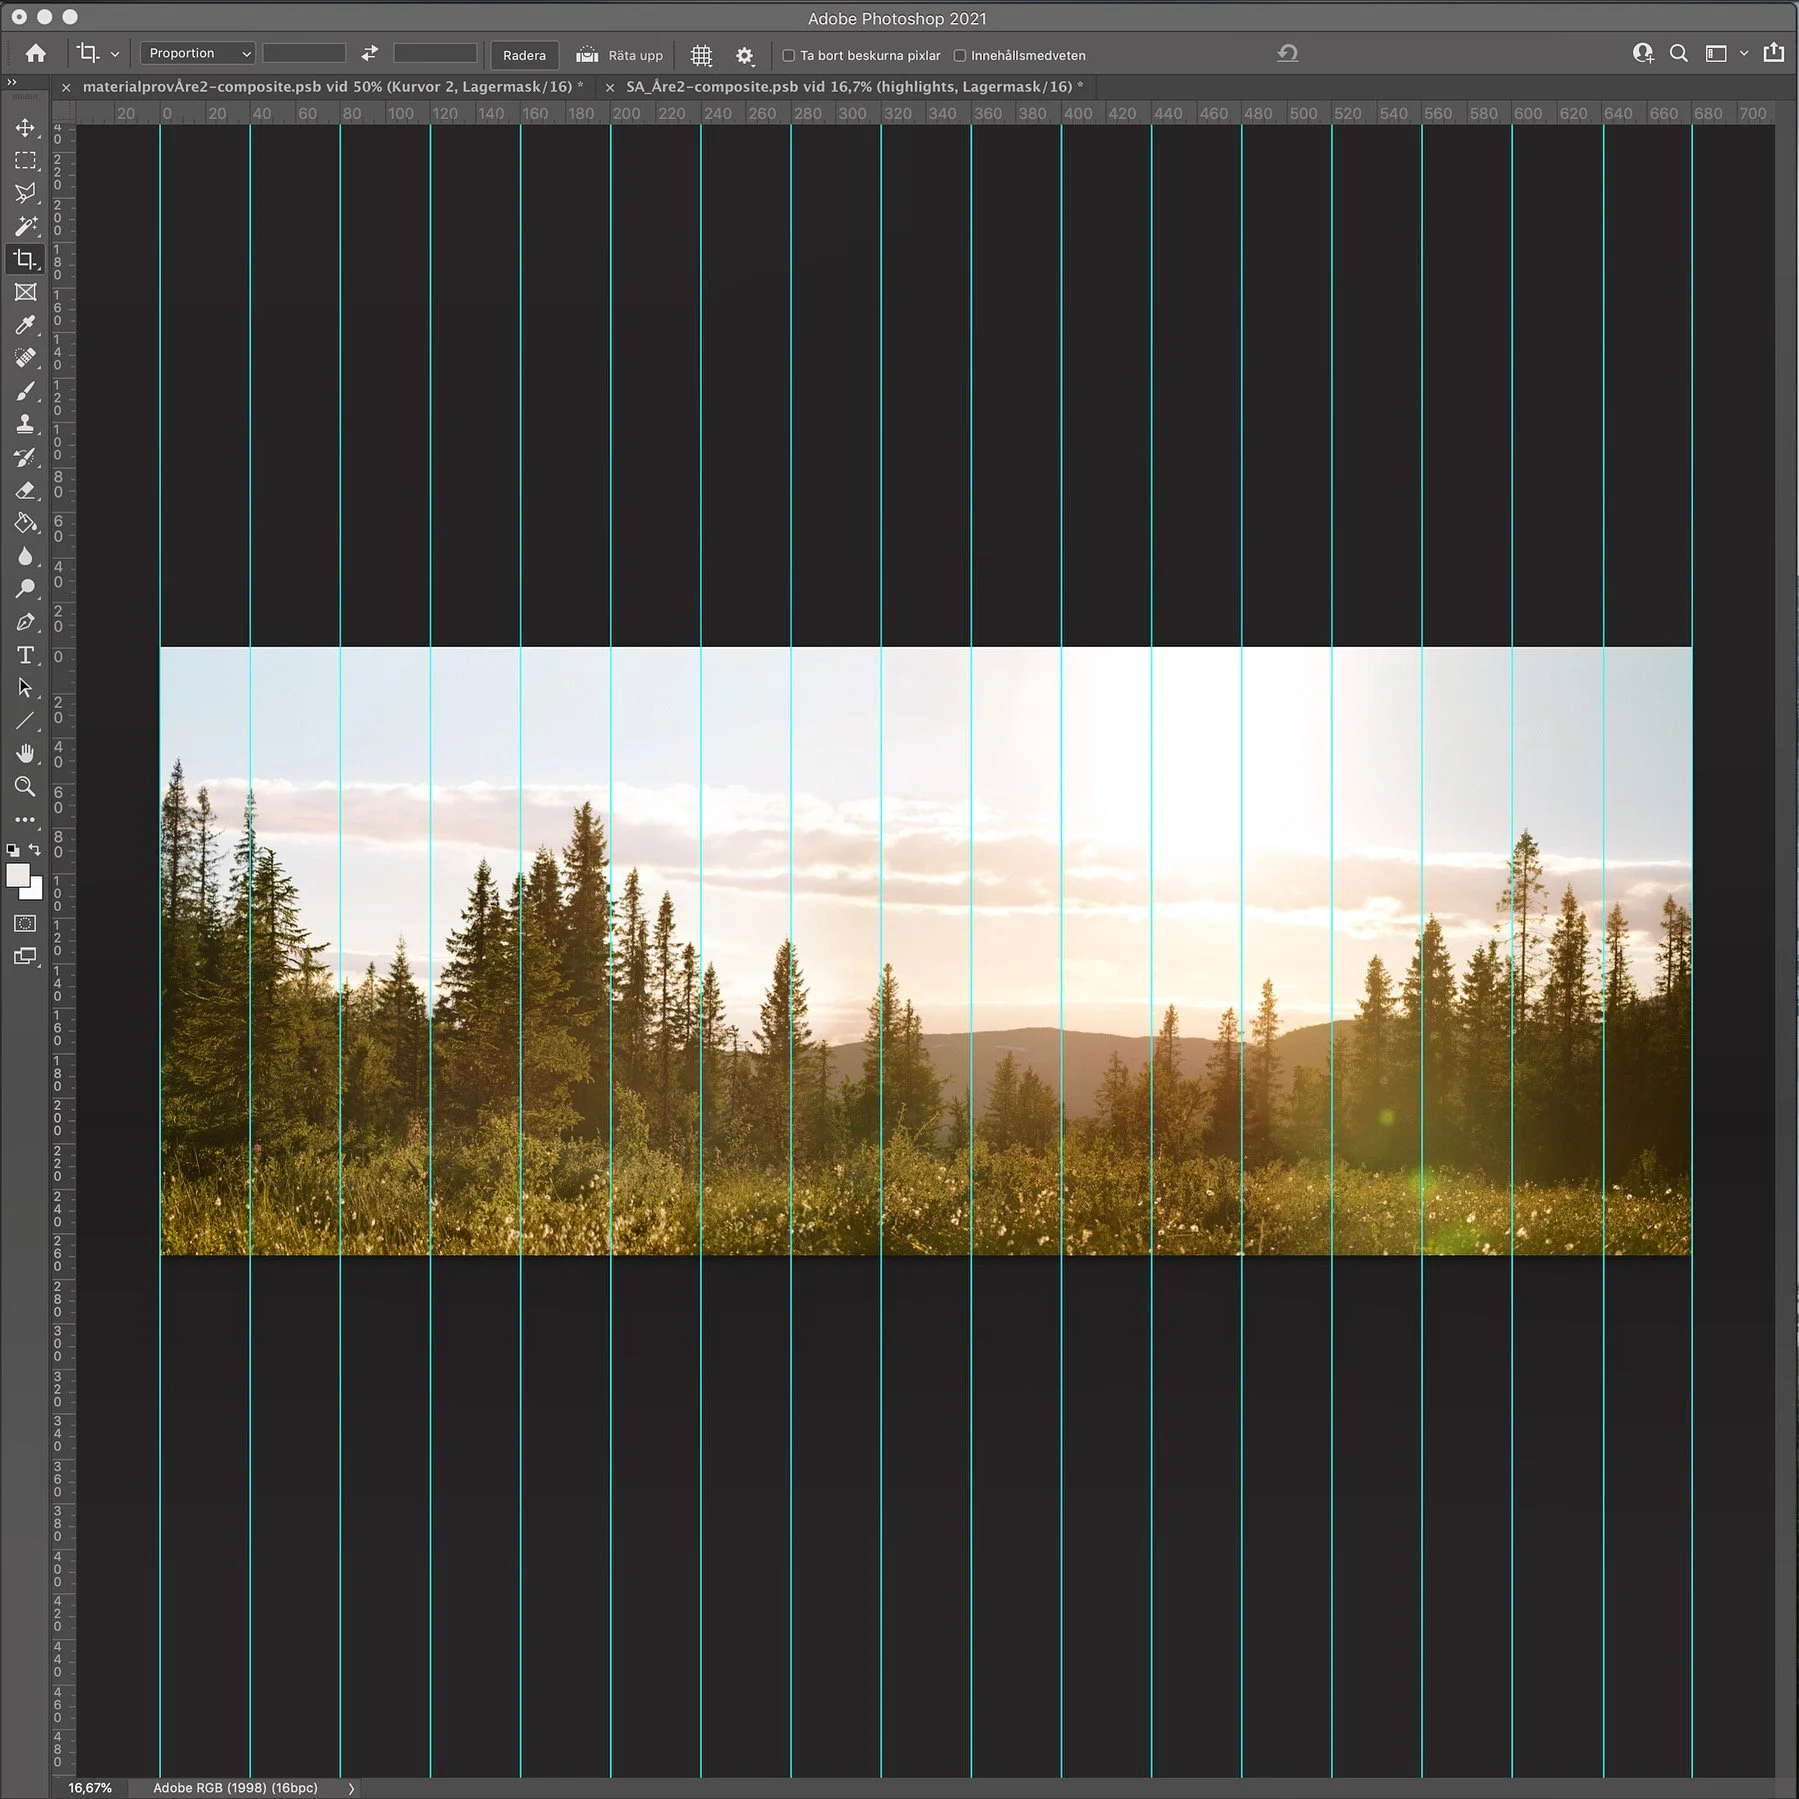Select the Type tool
Screen dimensions: 1799x1799
[25, 655]
